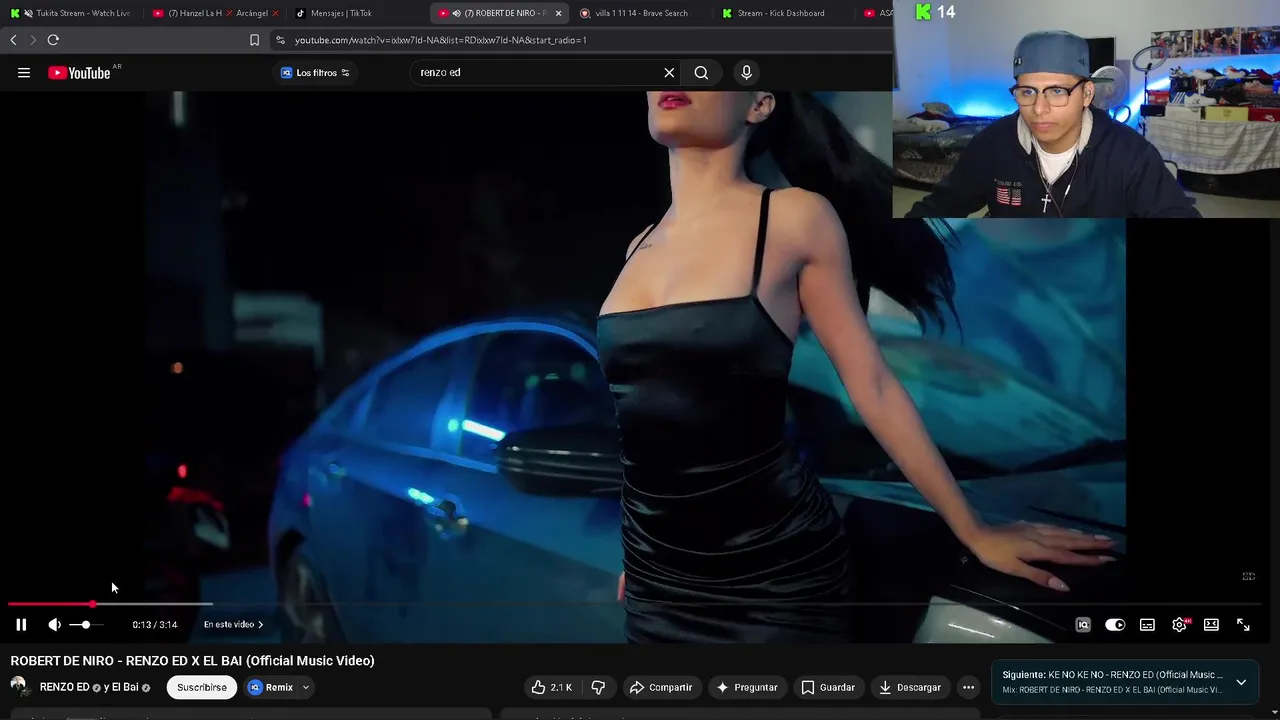The height and width of the screenshot is (720, 1280).
Task: Save the video with 'Guardar'
Action: [828, 687]
